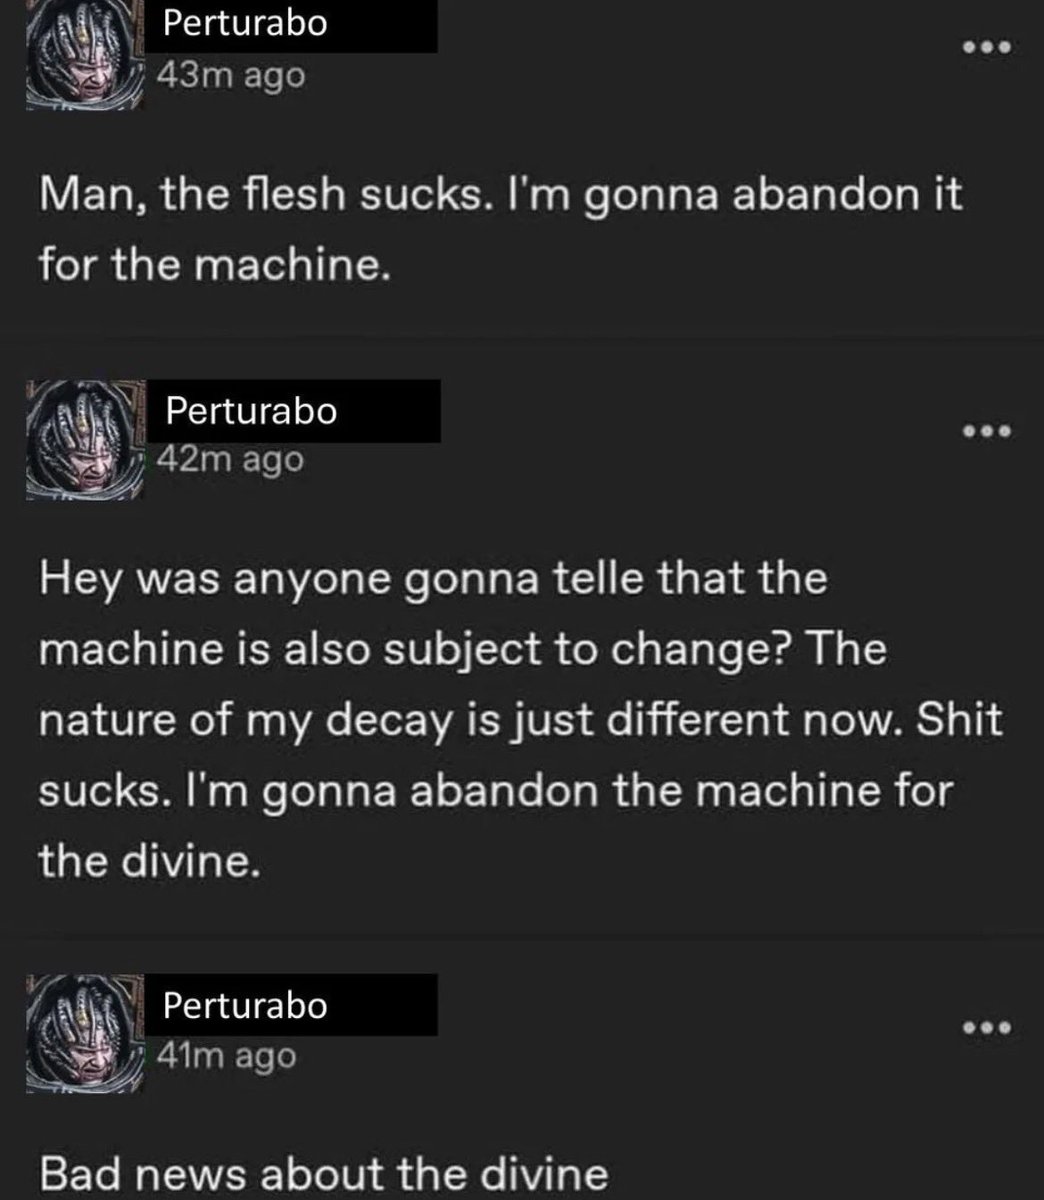Viewport: 1044px width, 1200px height.
Task: Open the three-dot menu on the 43m ago post
Action: (987, 47)
